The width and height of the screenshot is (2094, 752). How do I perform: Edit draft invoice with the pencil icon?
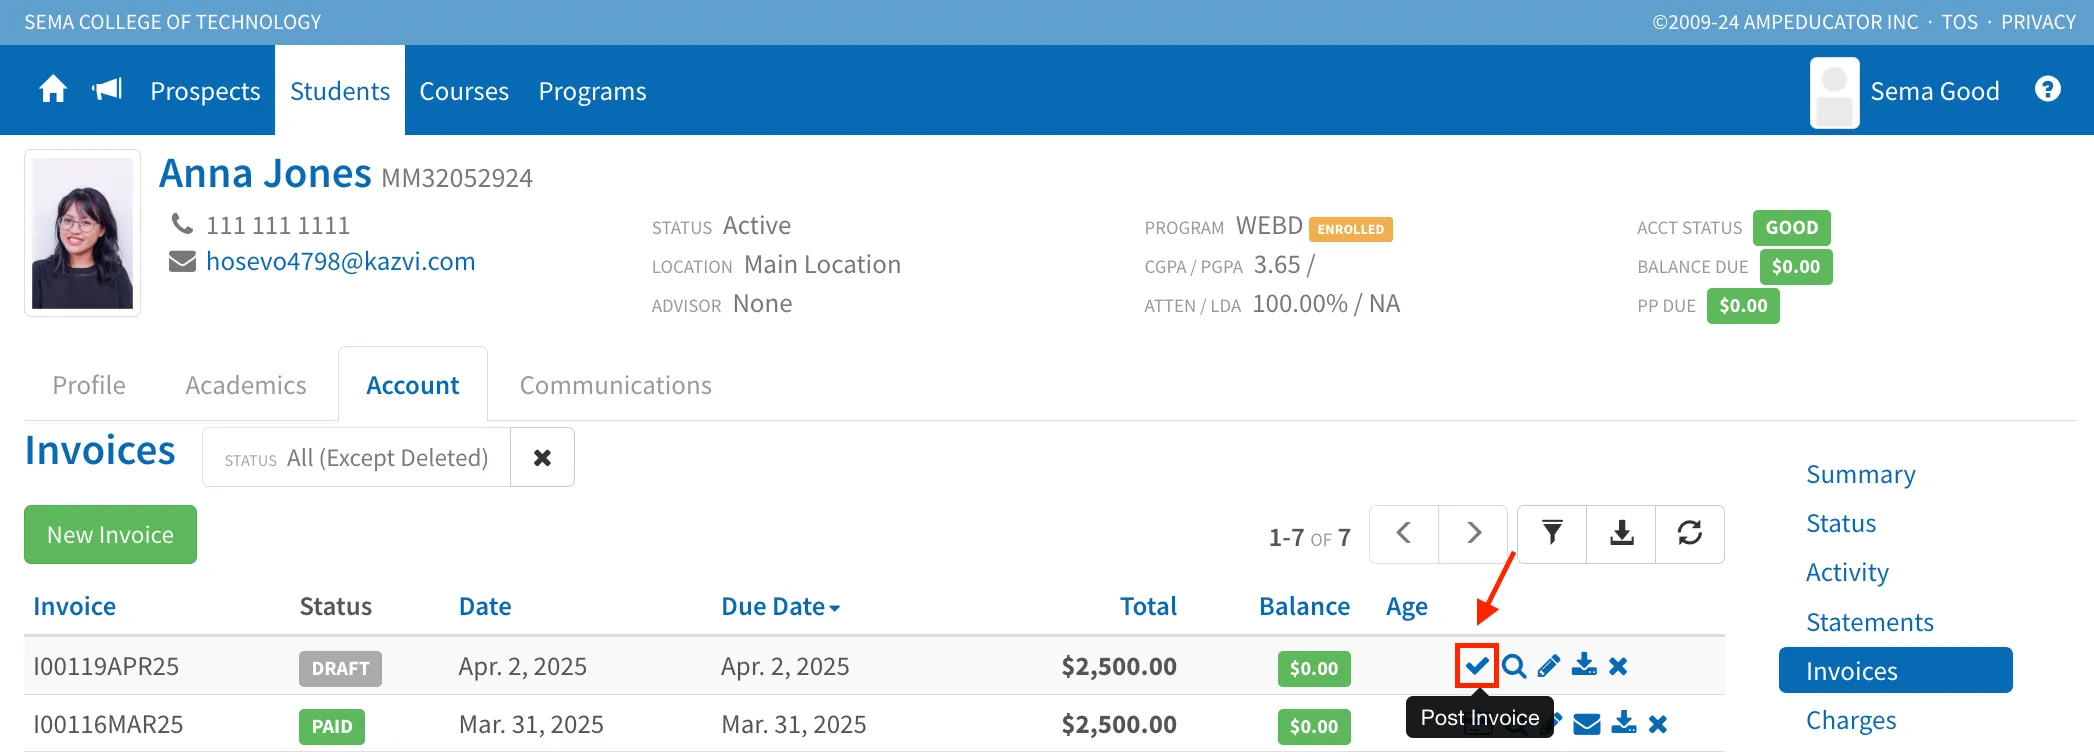pyautogui.click(x=1549, y=666)
